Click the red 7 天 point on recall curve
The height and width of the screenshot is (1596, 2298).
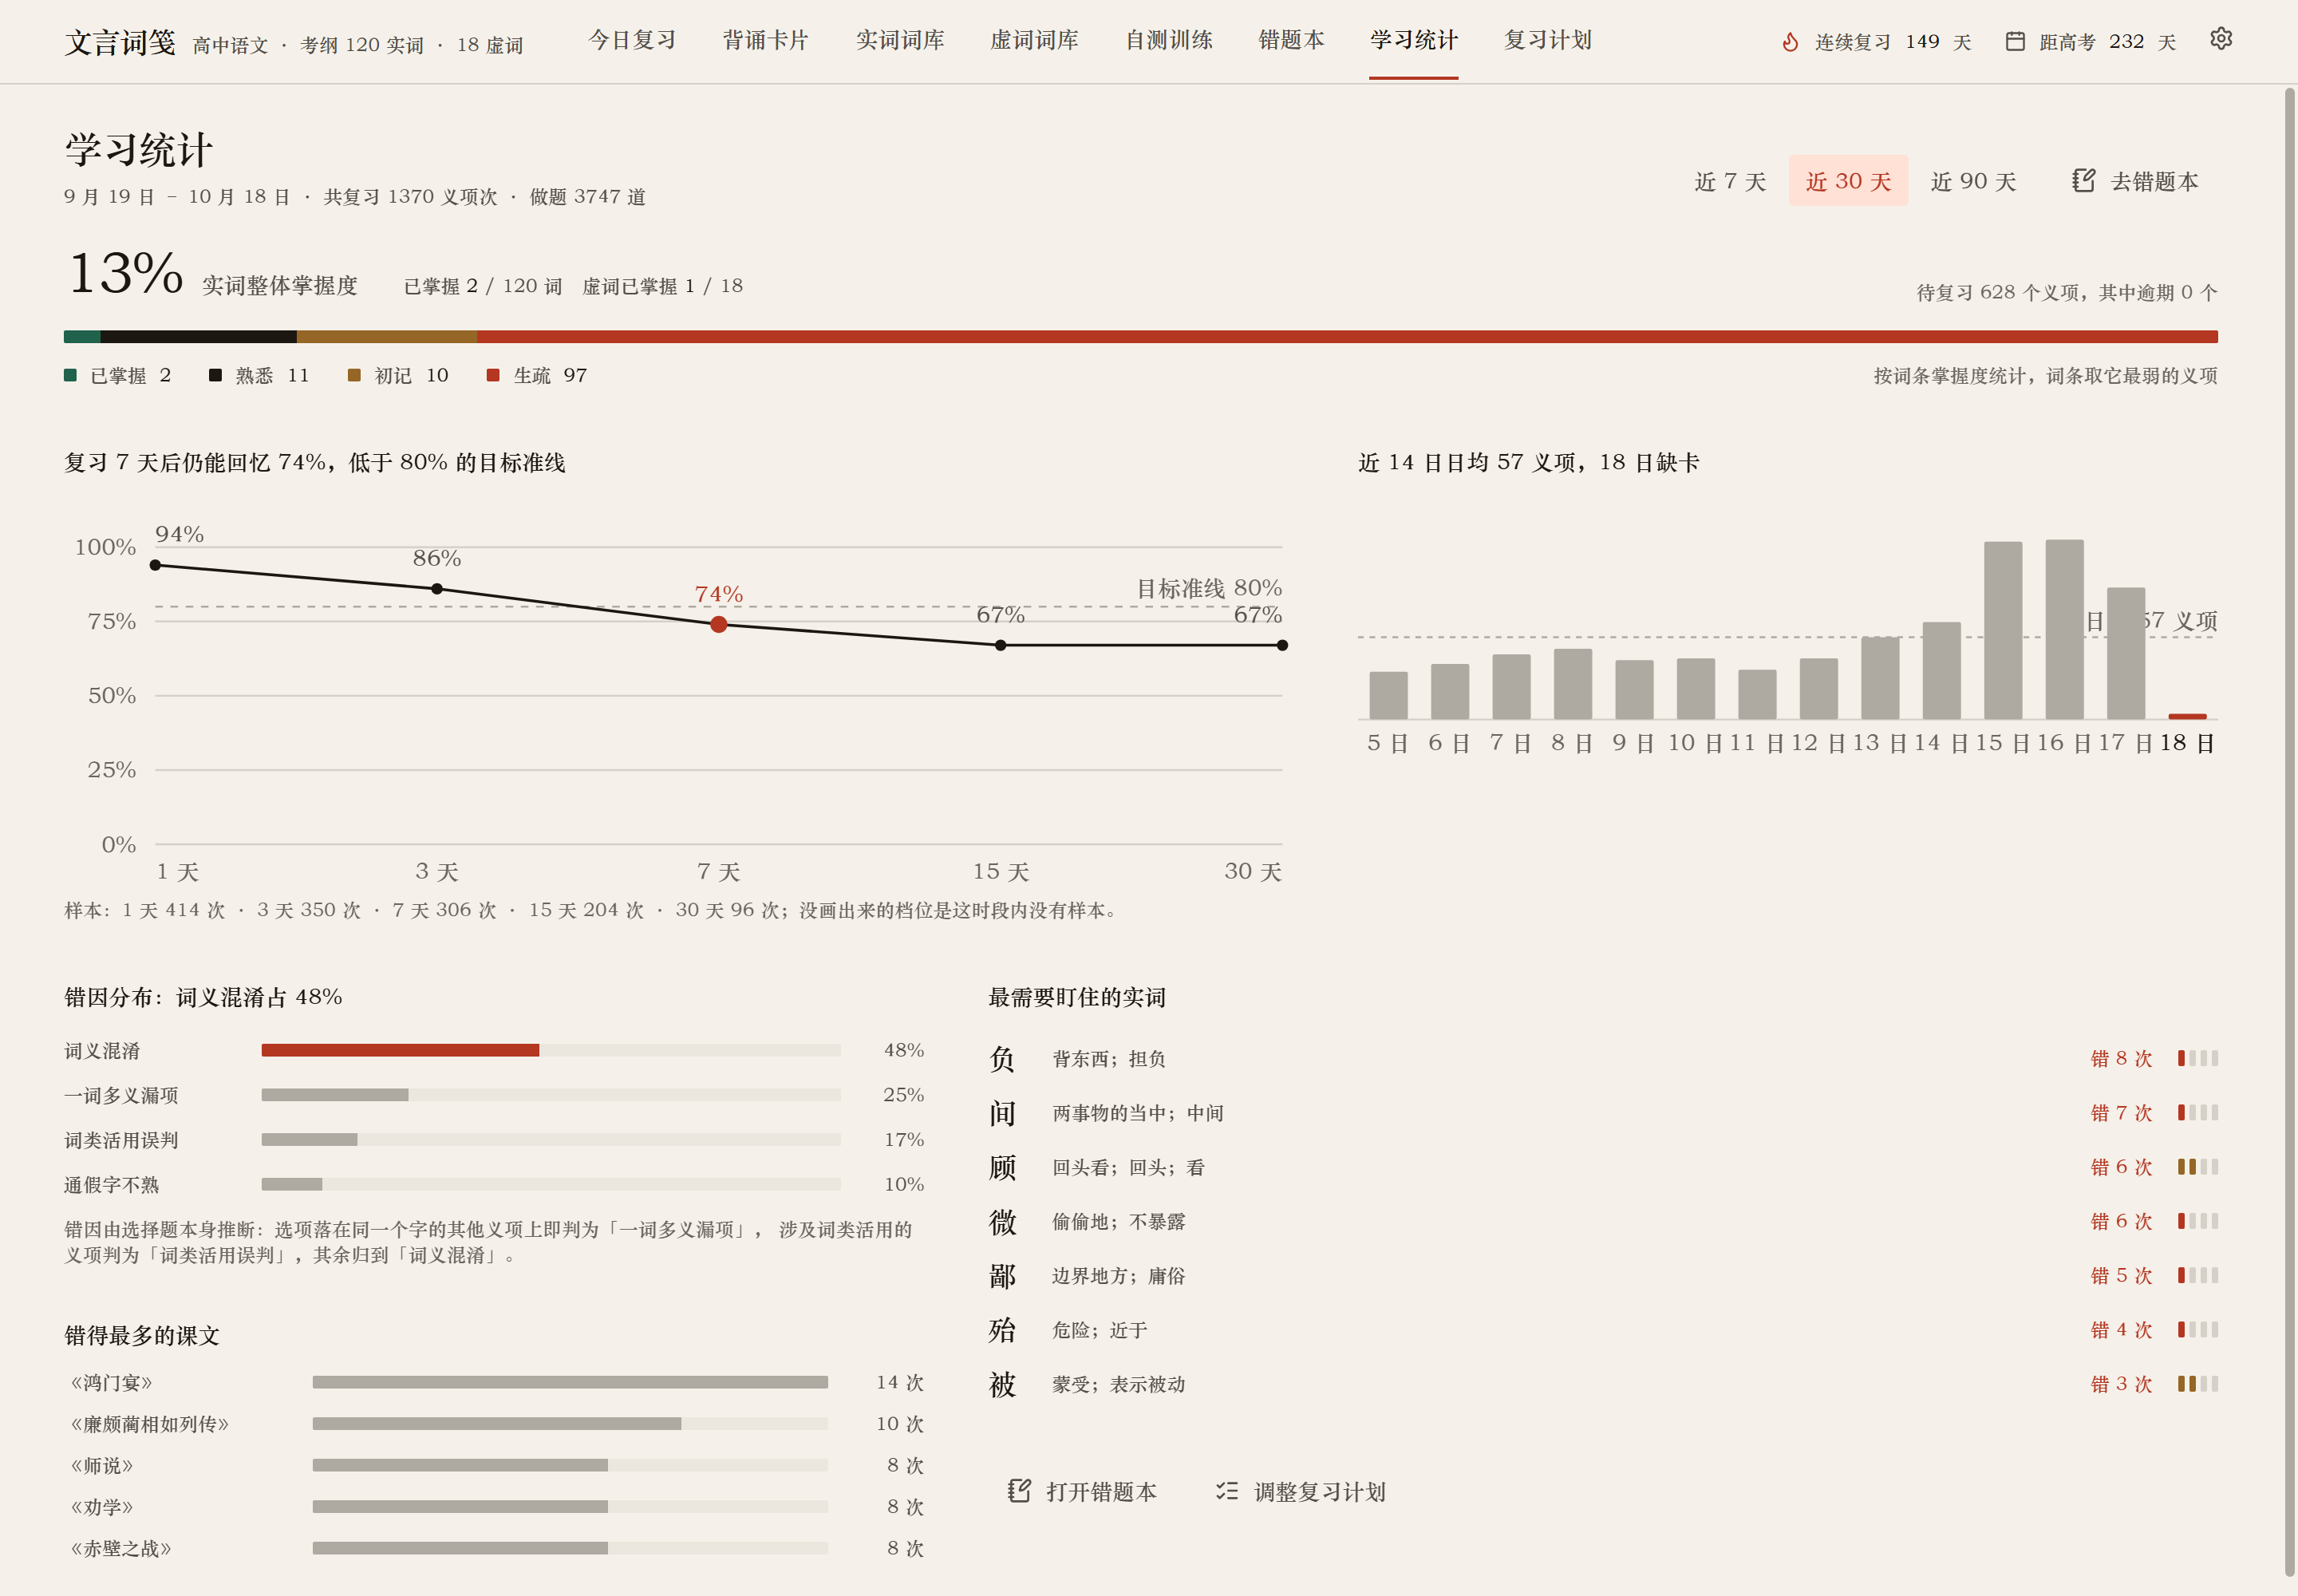(718, 624)
